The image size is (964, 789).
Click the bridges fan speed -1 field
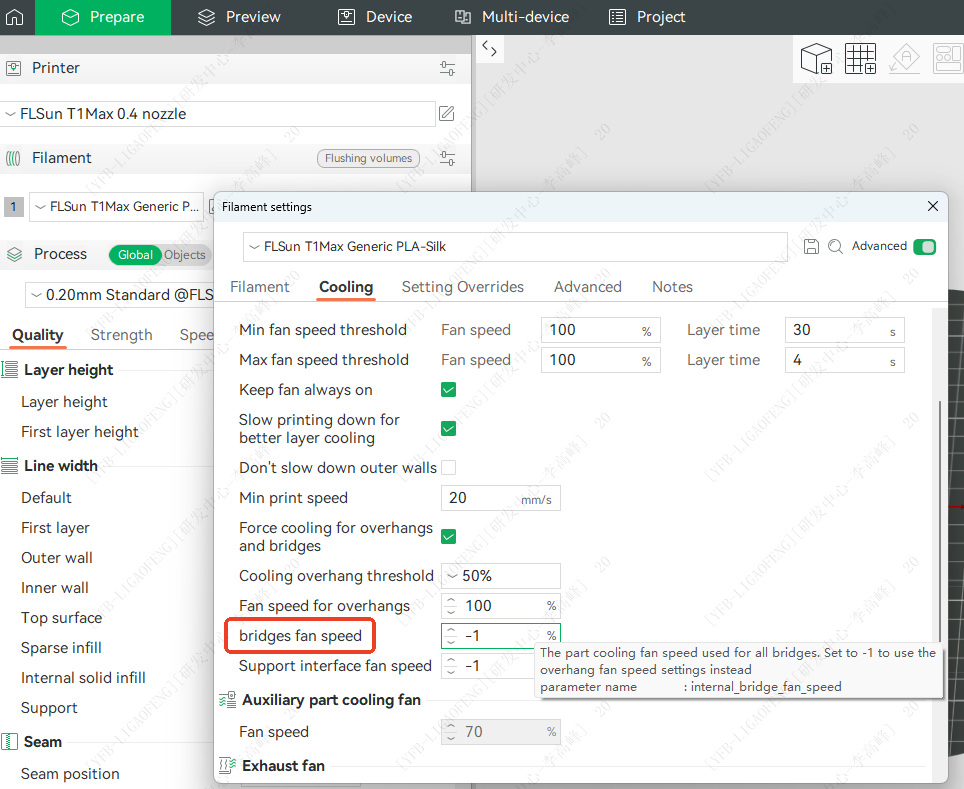pos(500,636)
